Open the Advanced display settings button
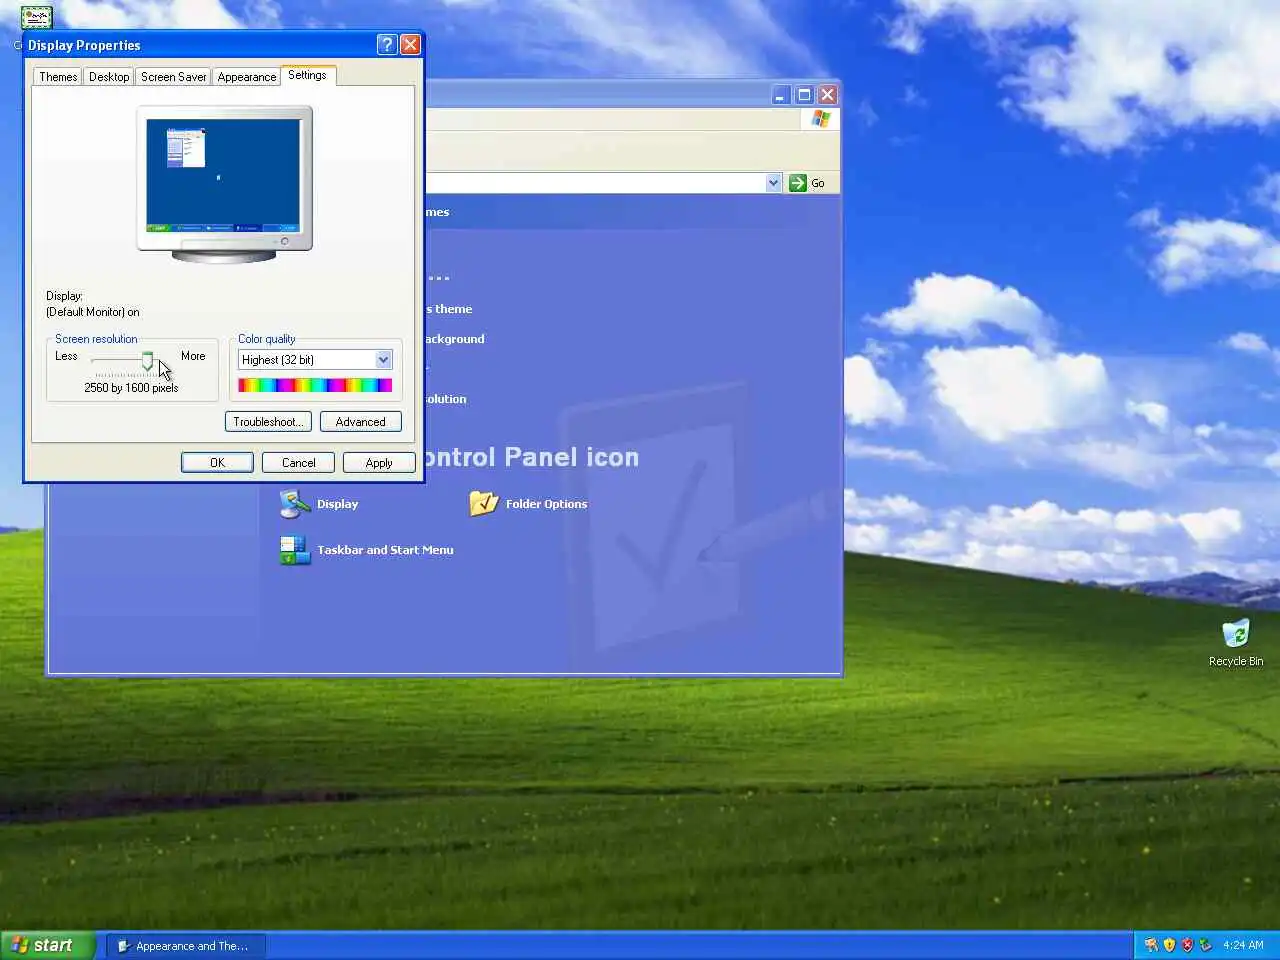The image size is (1280, 960). [361, 422]
